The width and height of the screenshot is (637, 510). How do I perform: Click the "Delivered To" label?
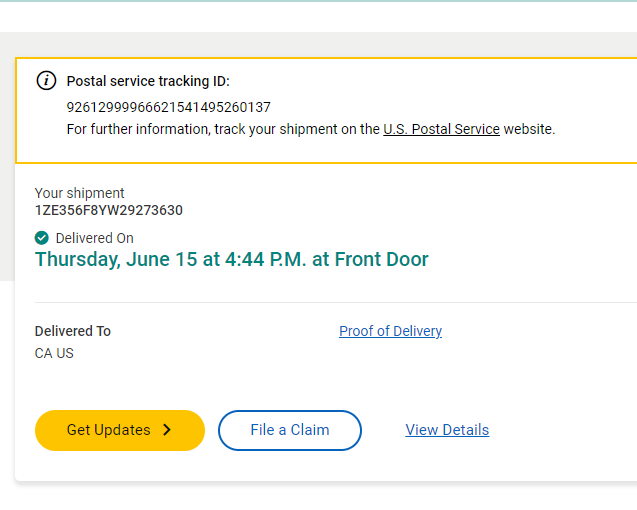[73, 331]
